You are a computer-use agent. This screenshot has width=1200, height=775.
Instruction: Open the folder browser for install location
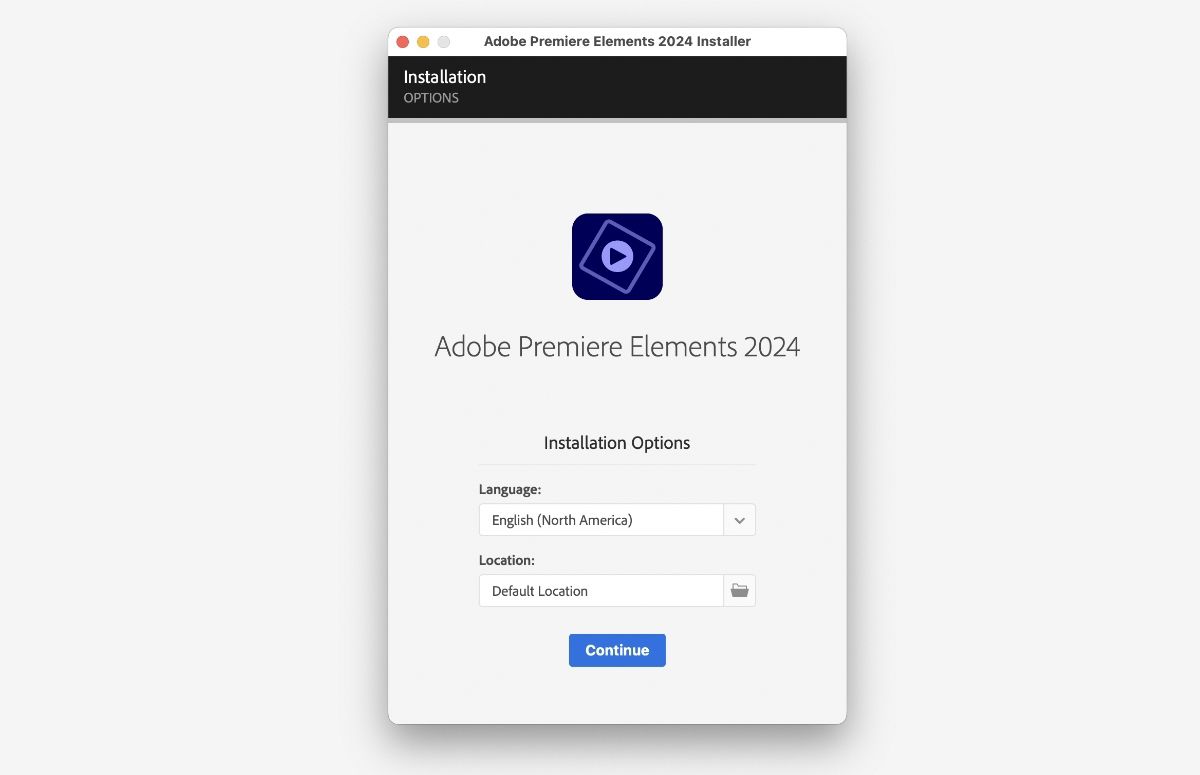click(x=739, y=590)
